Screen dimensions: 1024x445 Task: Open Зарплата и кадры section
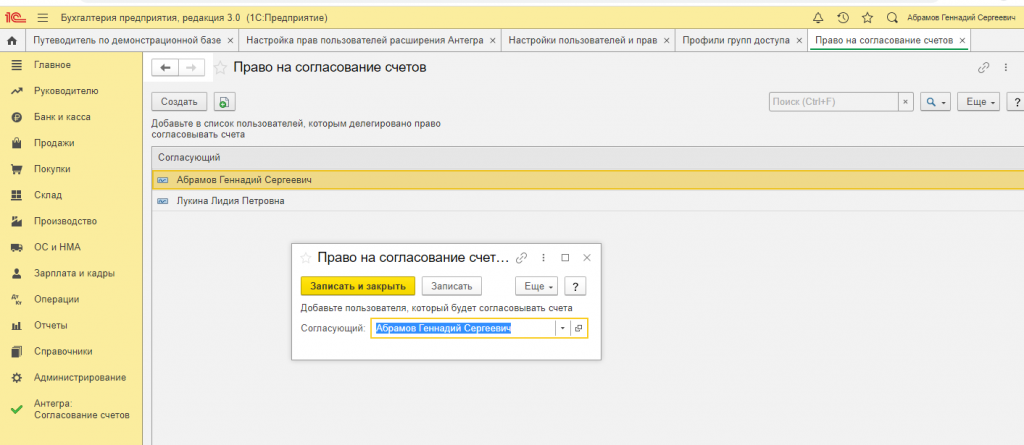(x=74, y=273)
